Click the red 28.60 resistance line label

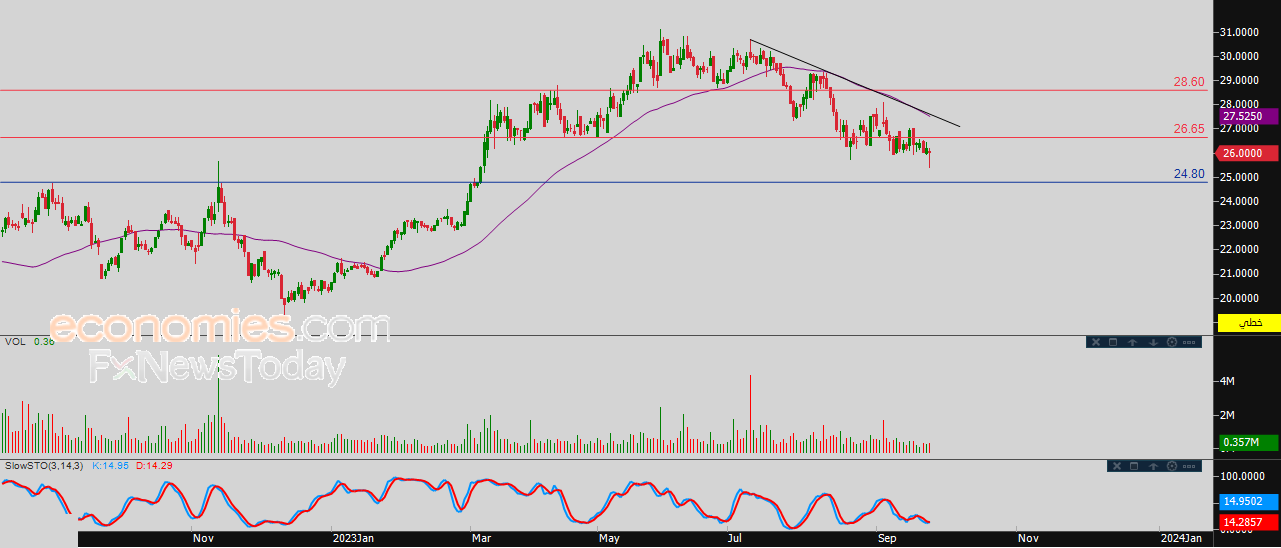(1189, 82)
